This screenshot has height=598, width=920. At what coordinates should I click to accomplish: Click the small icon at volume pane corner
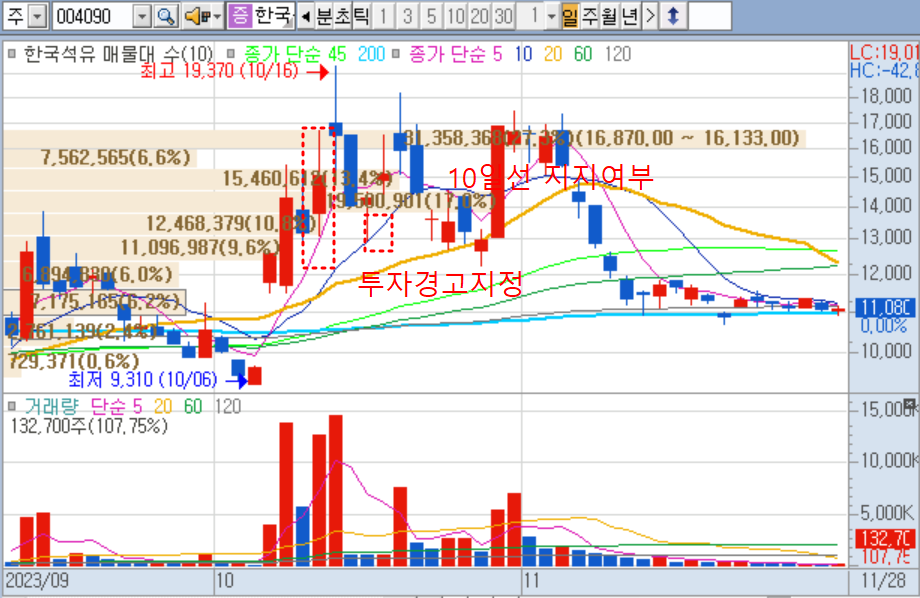click(x=909, y=404)
